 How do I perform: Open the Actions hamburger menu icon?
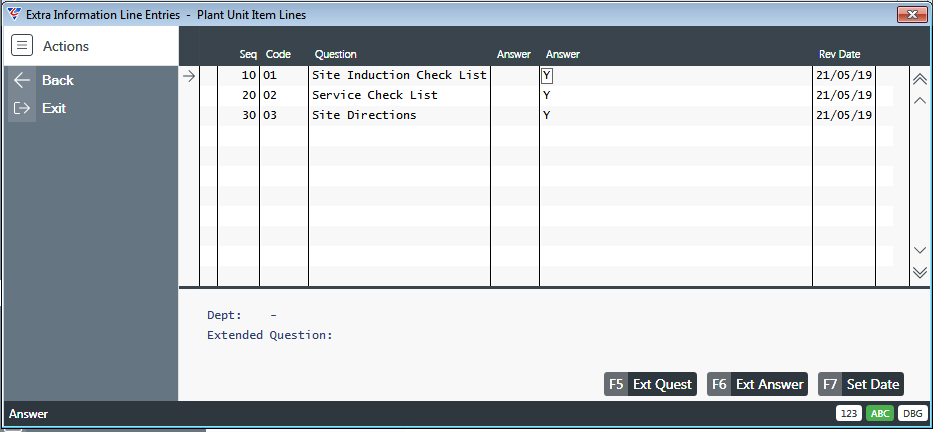click(22, 45)
